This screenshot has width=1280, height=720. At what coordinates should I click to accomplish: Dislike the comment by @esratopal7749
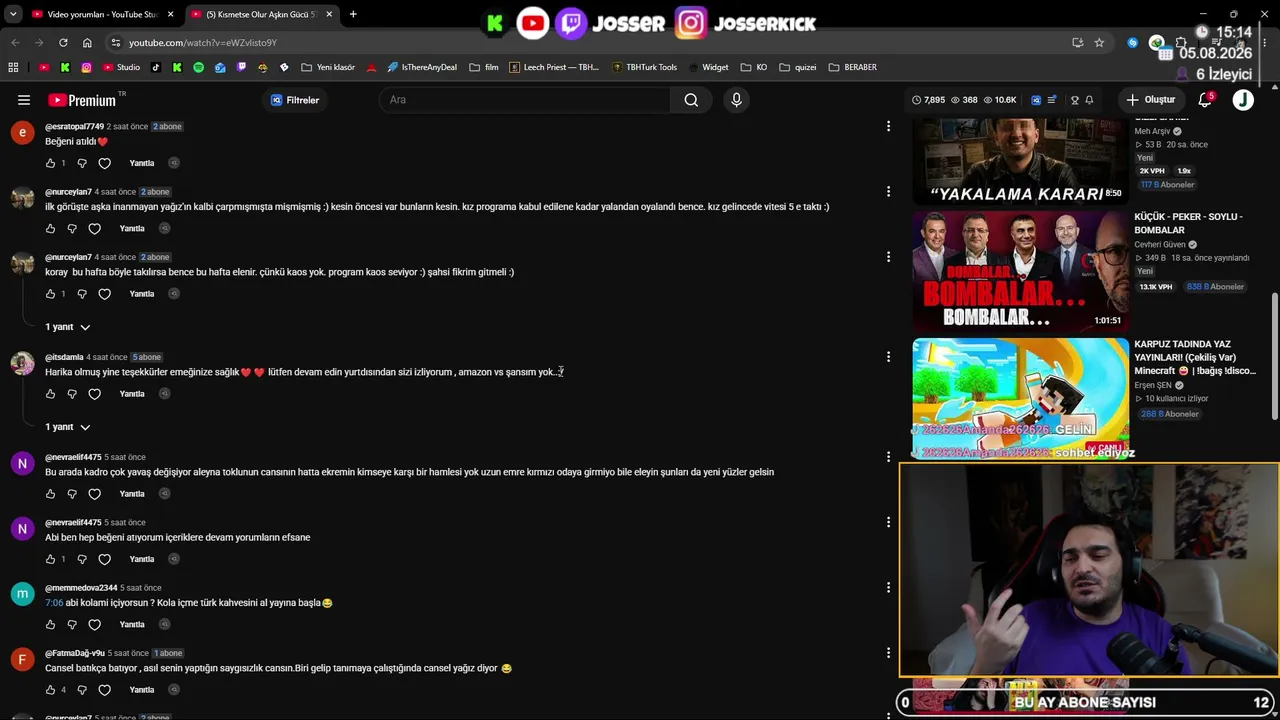click(x=82, y=163)
